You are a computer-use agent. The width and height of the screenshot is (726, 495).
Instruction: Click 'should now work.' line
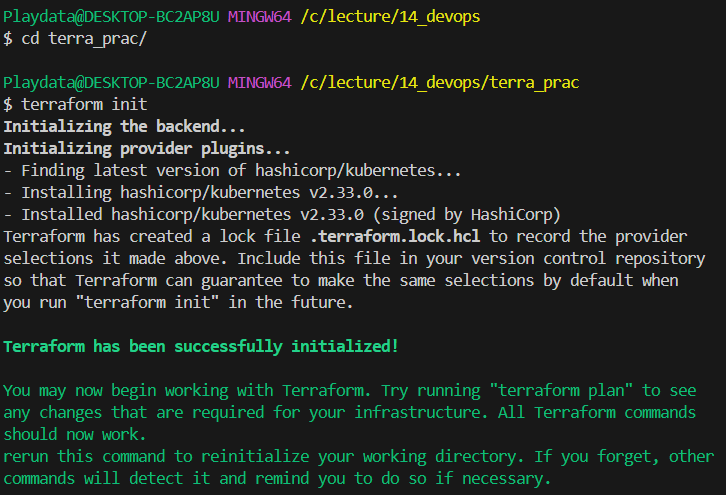[x=75, y=435]
